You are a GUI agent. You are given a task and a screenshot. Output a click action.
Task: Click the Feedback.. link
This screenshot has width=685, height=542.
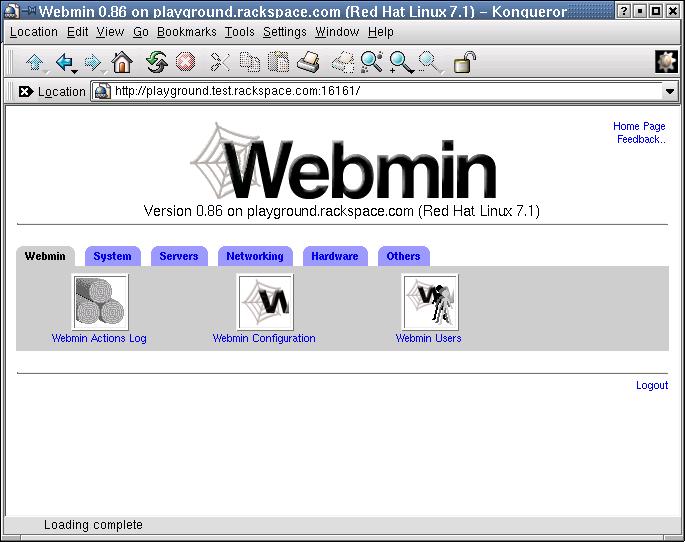pyautogui.click(x=641, y=140)
